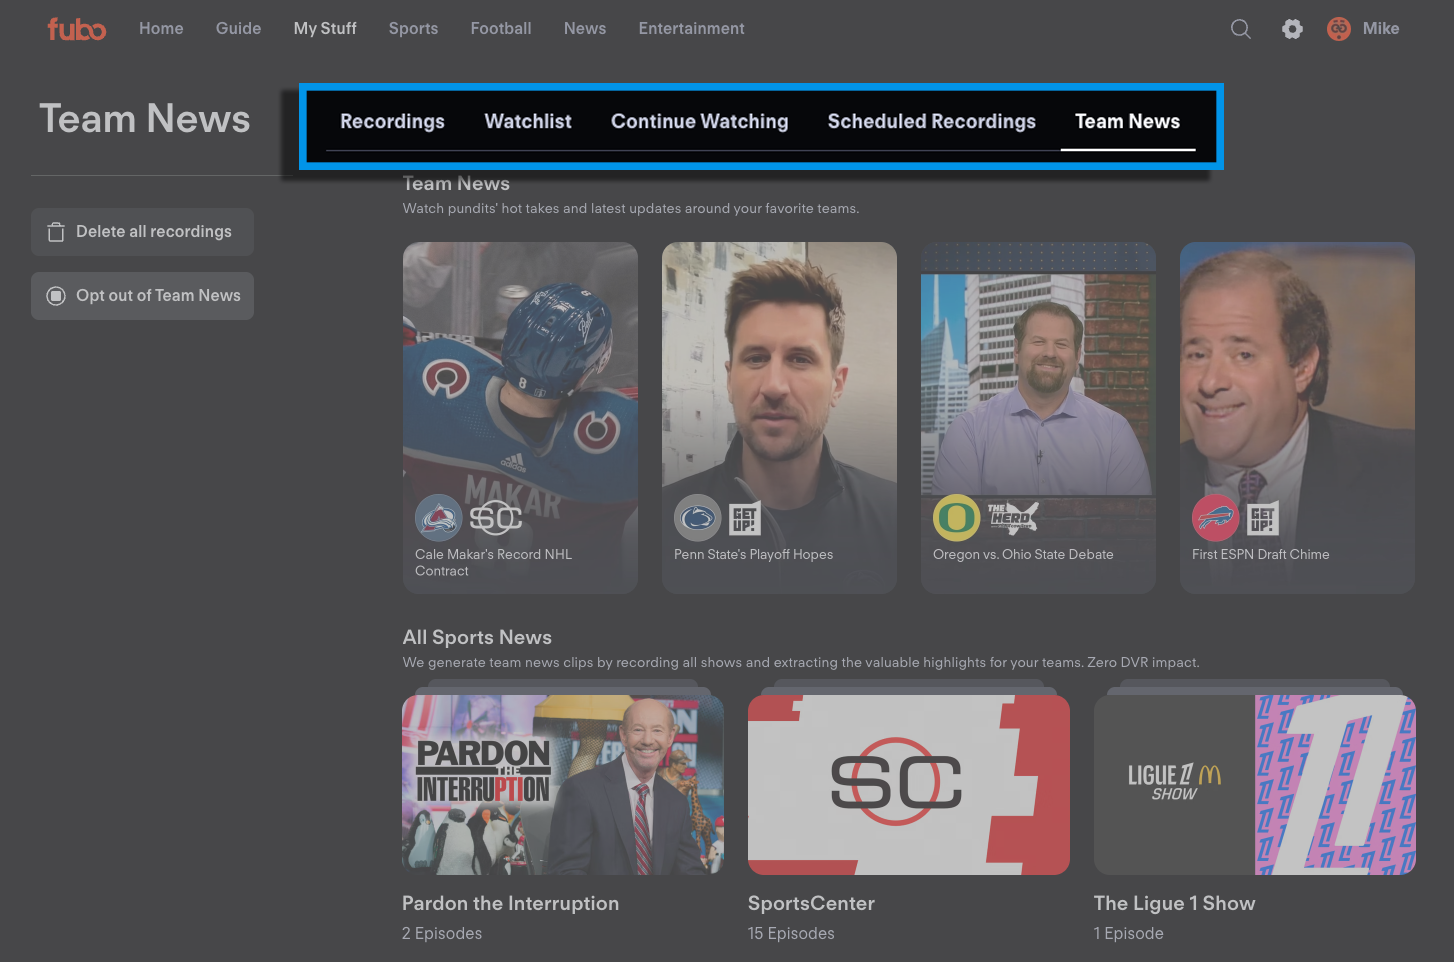Click the large Team News sidebar heading
Image resolution: width=1454 pixels, height=962 pixels.
coord(145,119)
